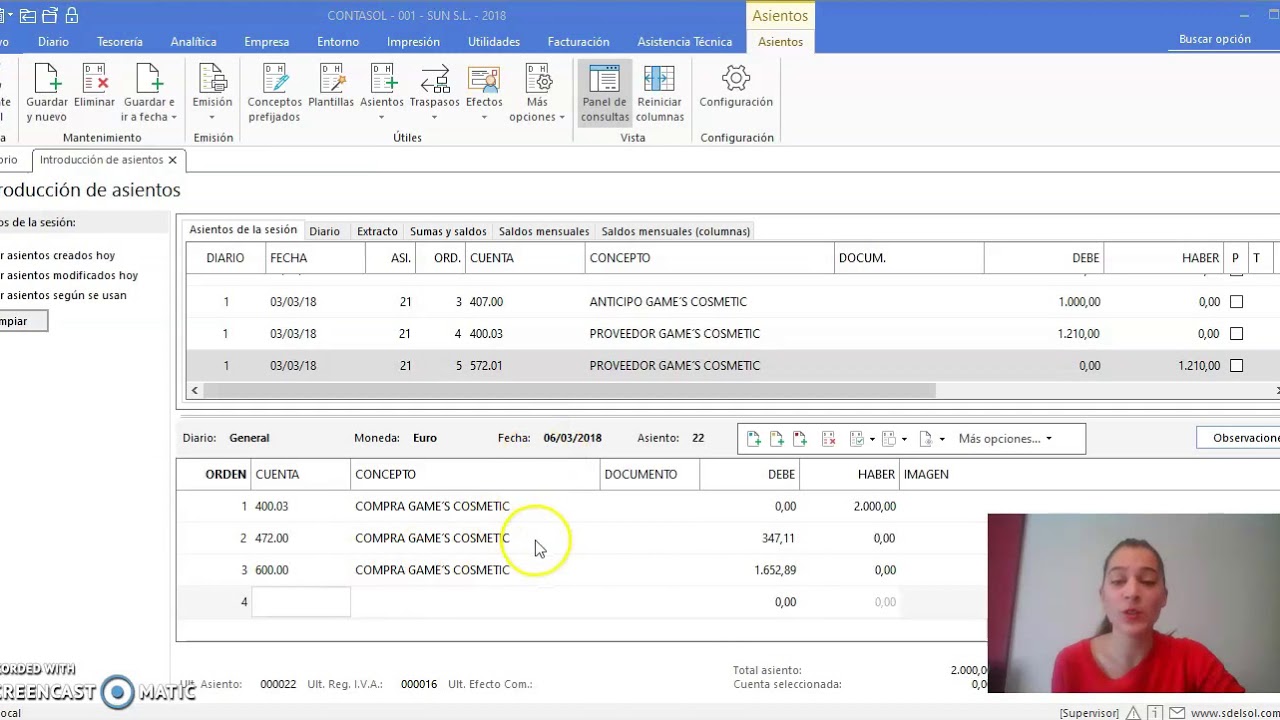Open the Saldos mensuales (columnas) tab
This screenshot has width=1280, height=720.
coord(675,231)
